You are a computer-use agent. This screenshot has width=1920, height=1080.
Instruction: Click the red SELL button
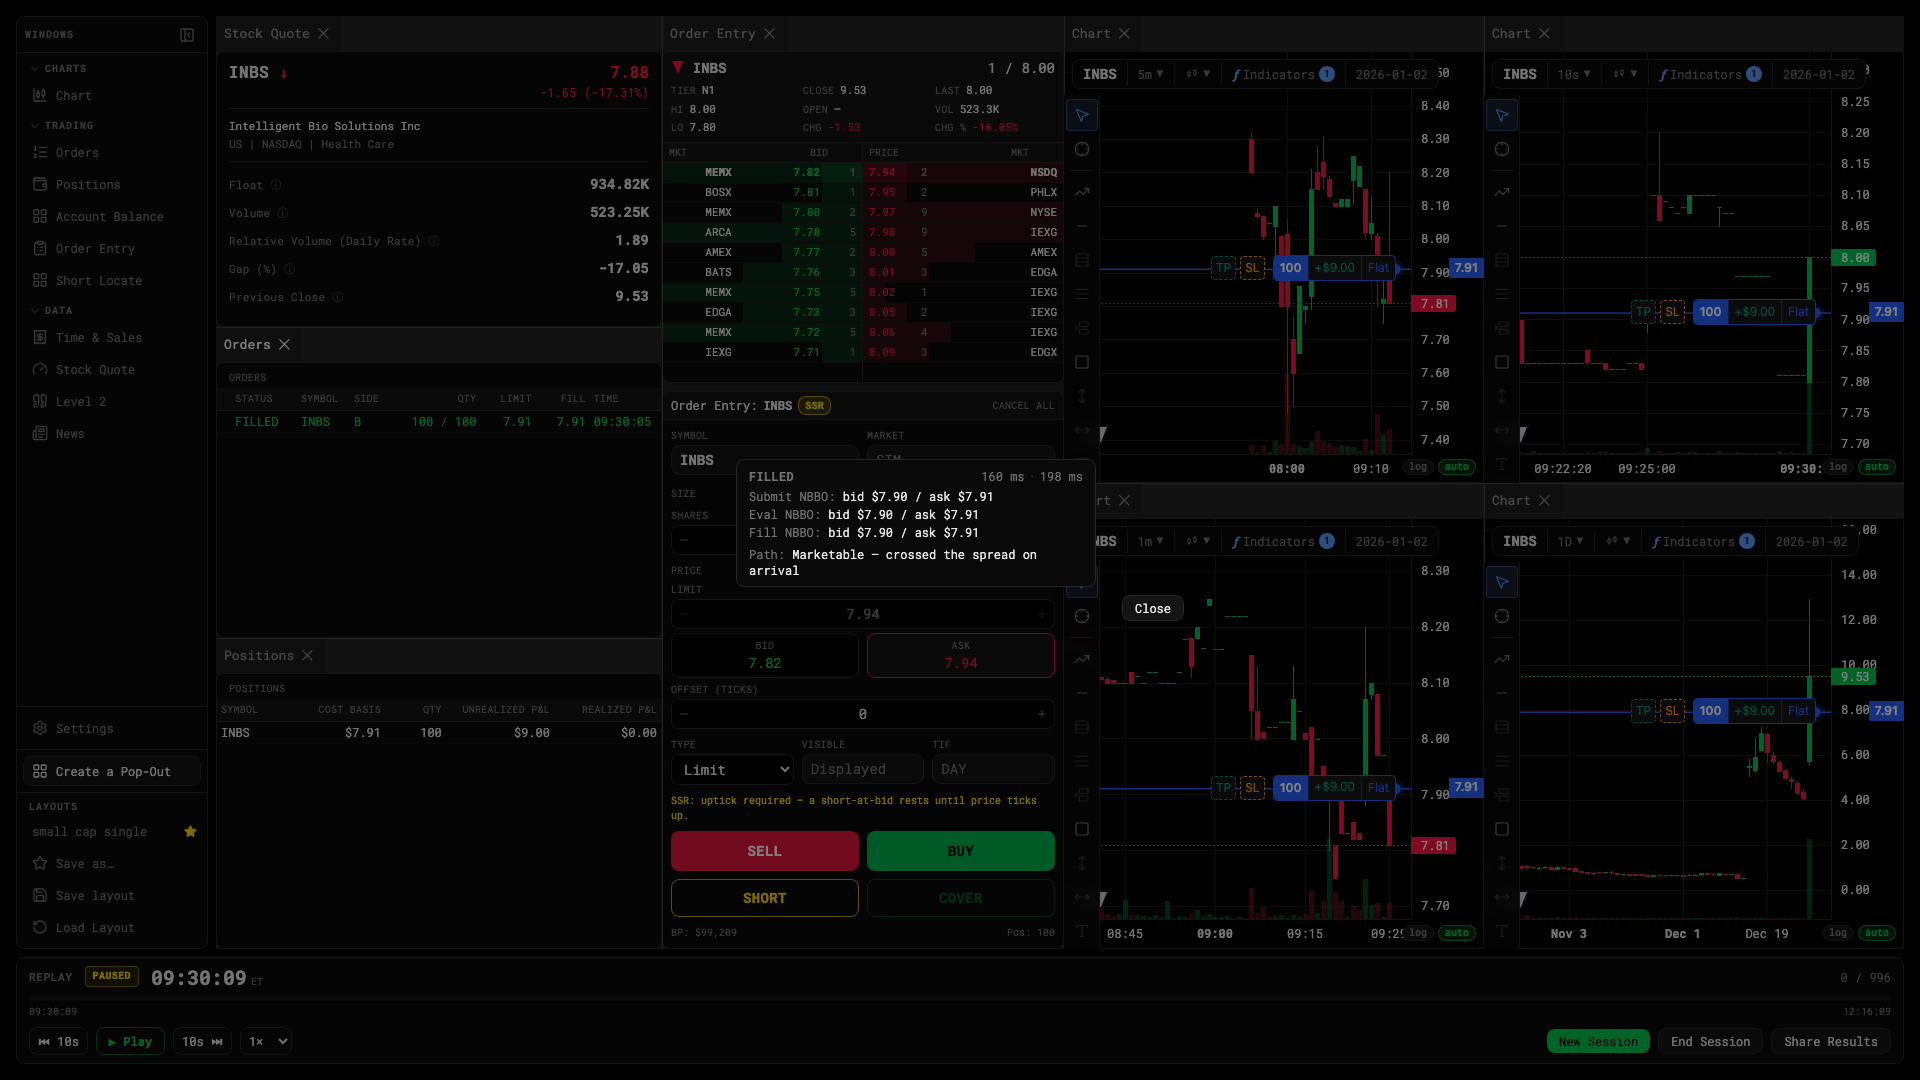click(765, 851)
